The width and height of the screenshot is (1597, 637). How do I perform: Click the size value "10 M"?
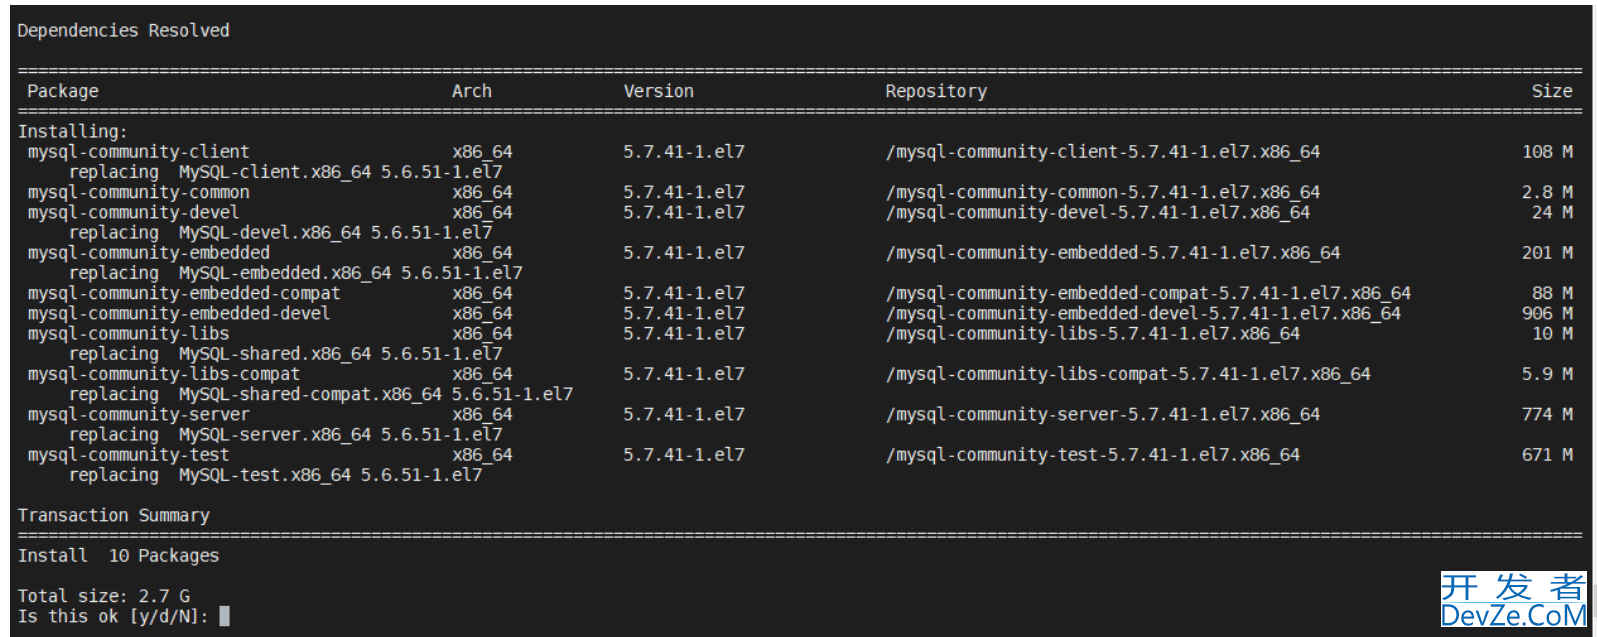(1552, 334)
